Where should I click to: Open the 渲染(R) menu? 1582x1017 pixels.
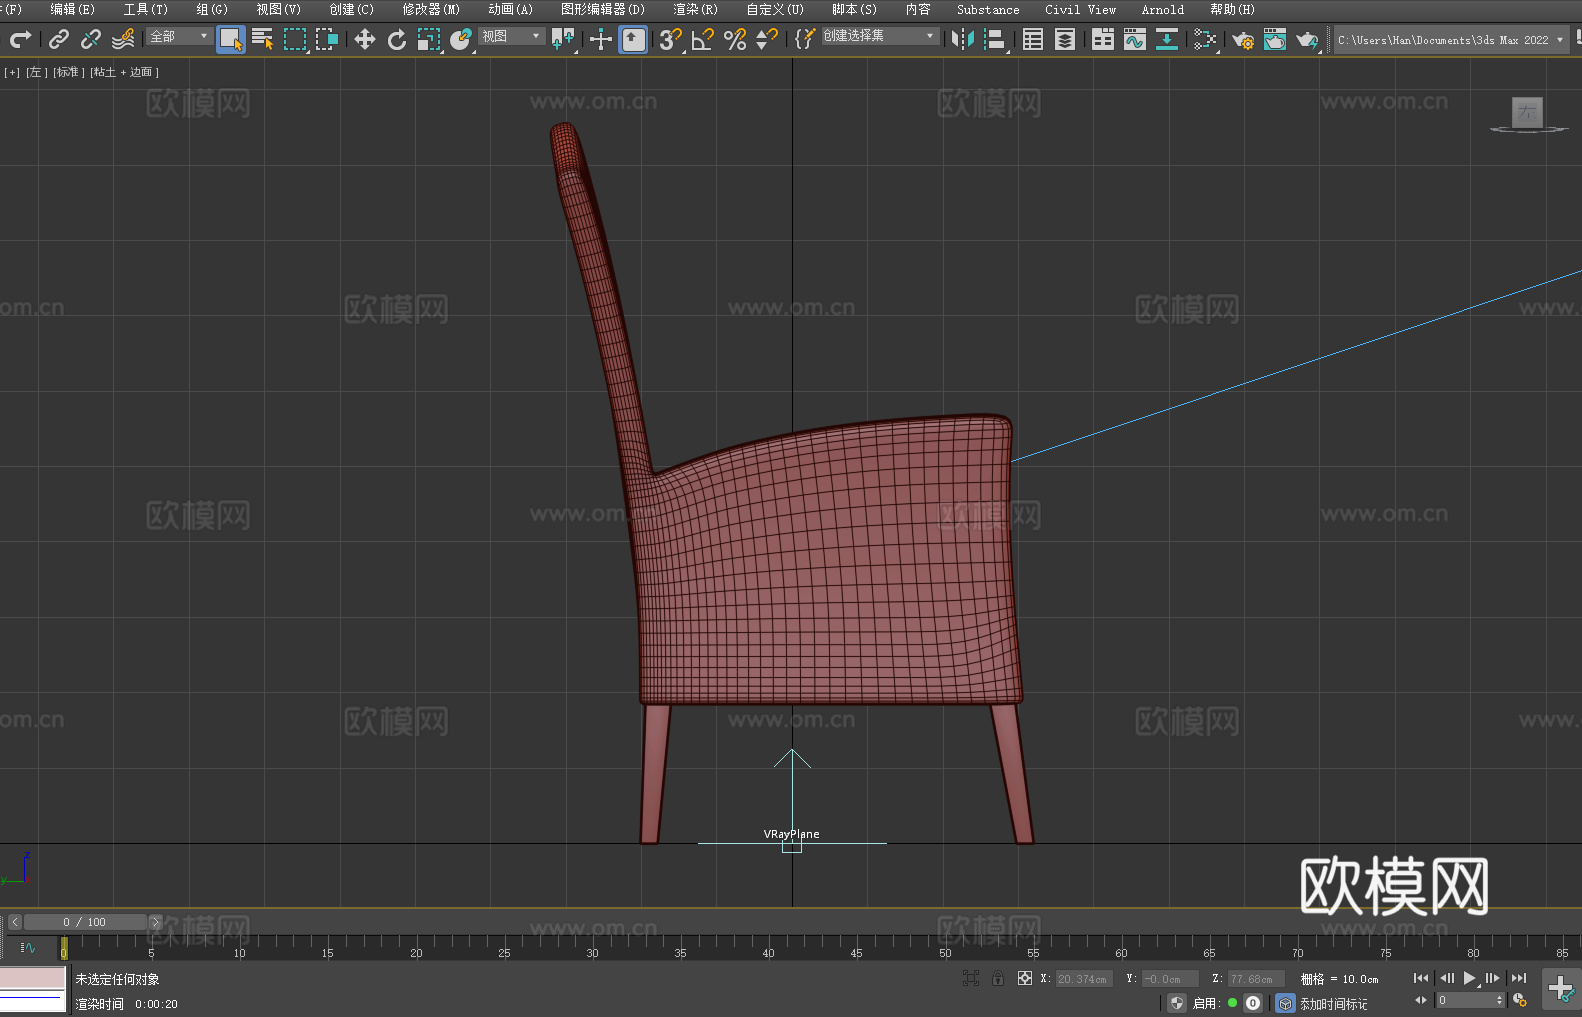696,9
